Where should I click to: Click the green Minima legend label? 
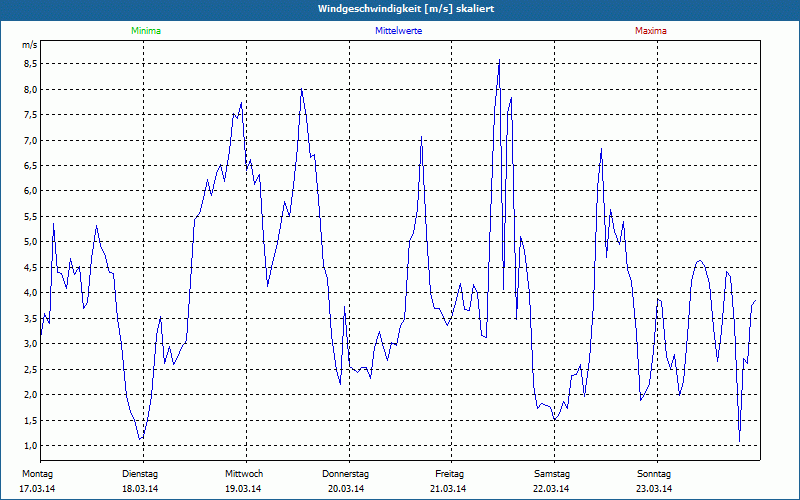(x=146, y=31)
